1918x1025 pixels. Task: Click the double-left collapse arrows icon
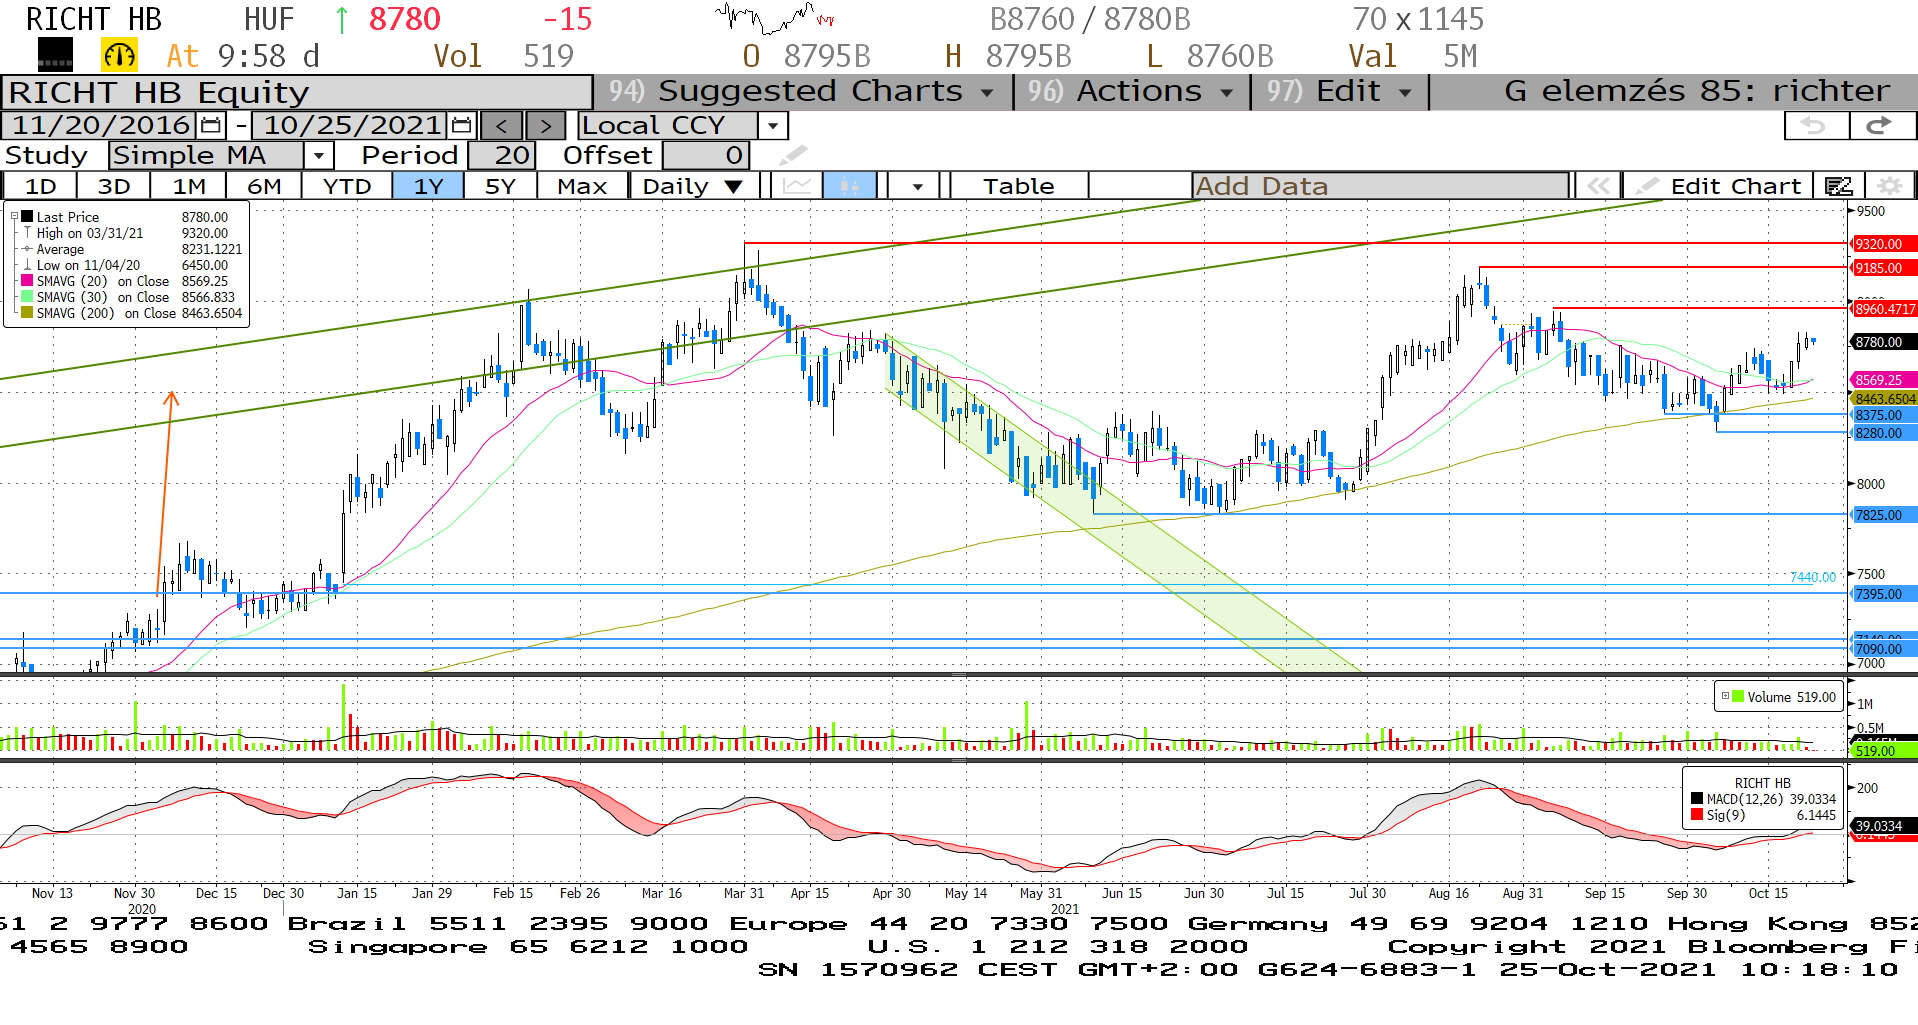(x=1598, y=186)
